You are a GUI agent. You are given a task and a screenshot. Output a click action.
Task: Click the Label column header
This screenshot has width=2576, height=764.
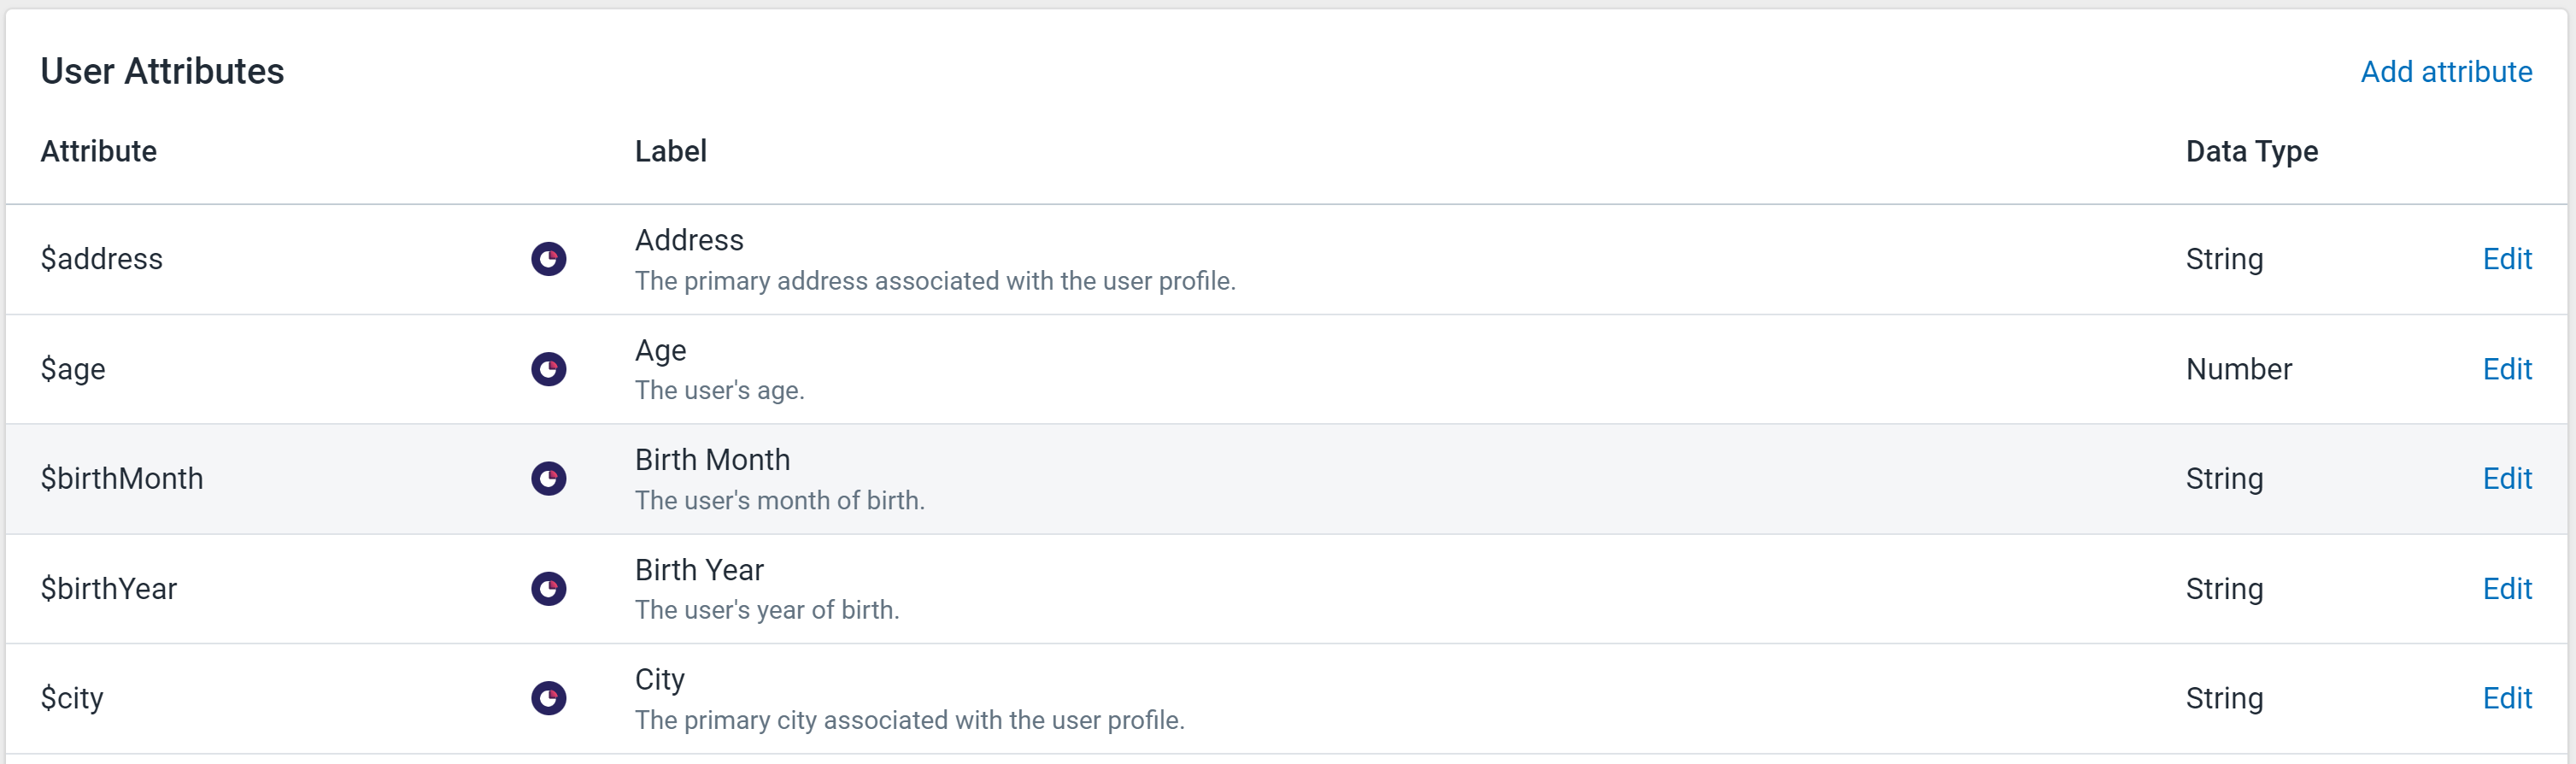click(x=671, y=151)
